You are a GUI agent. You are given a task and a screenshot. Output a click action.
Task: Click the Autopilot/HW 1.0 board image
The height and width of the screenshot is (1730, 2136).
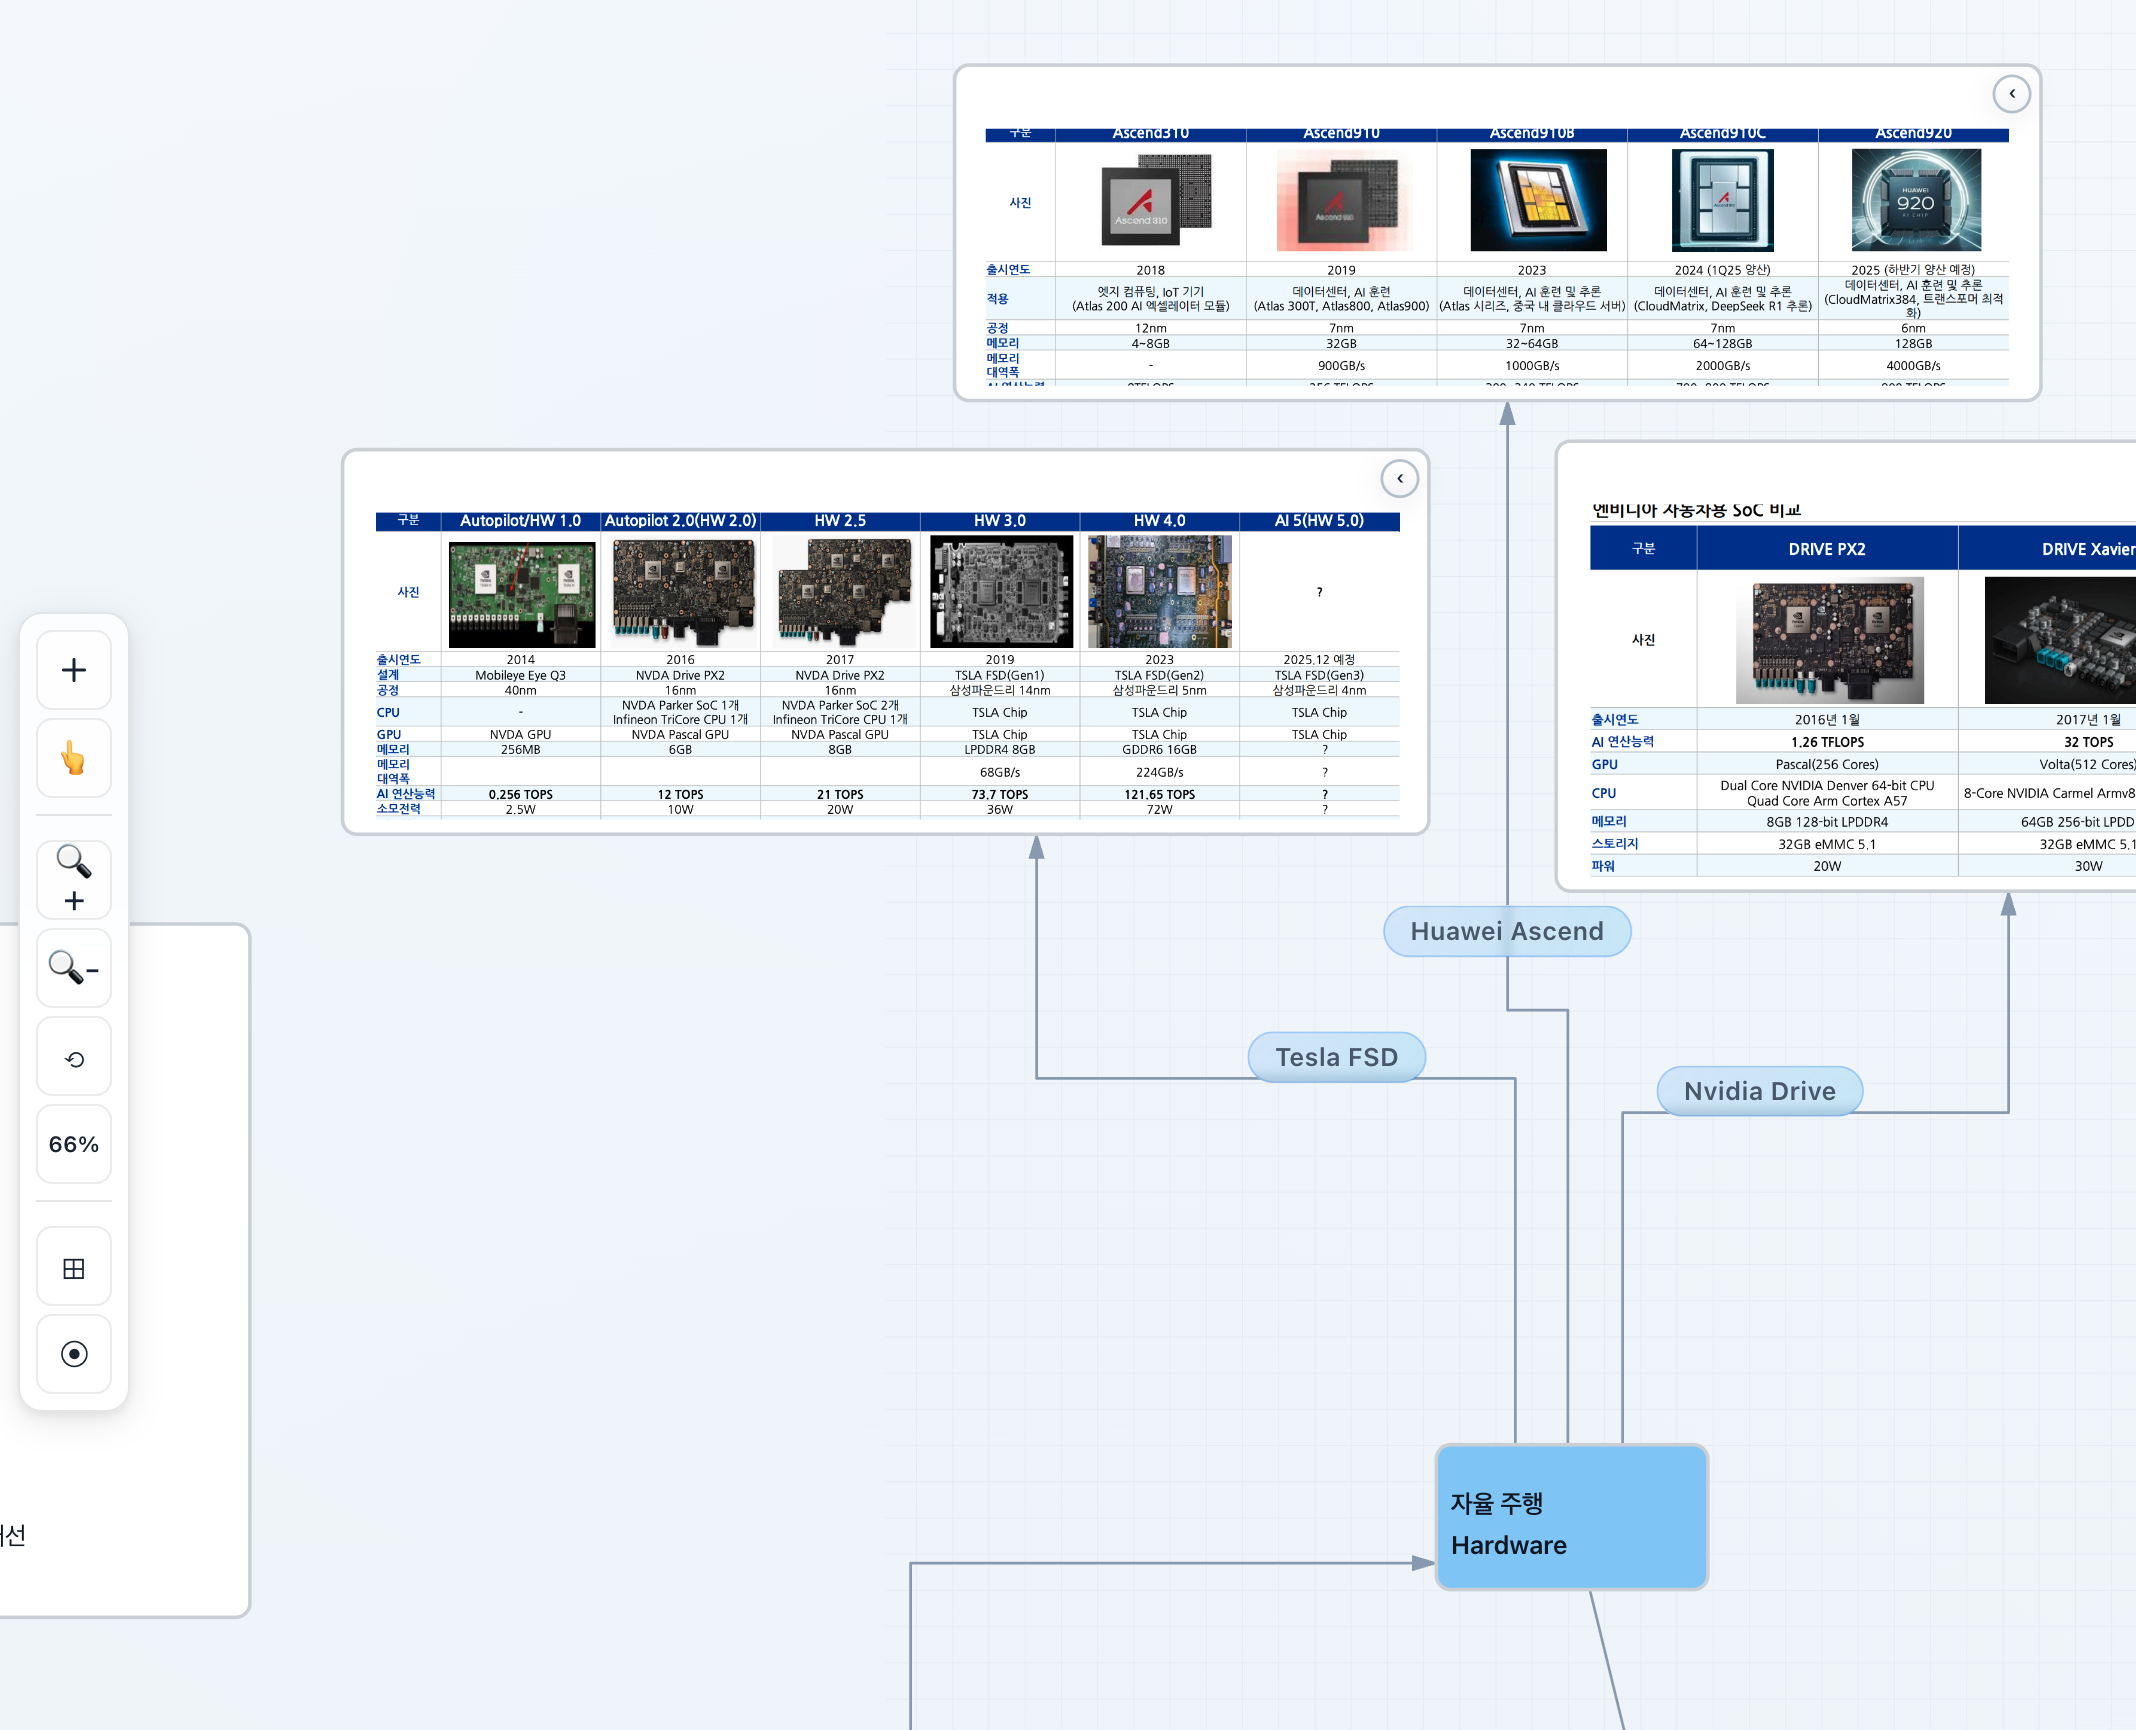tap(521, 594)
